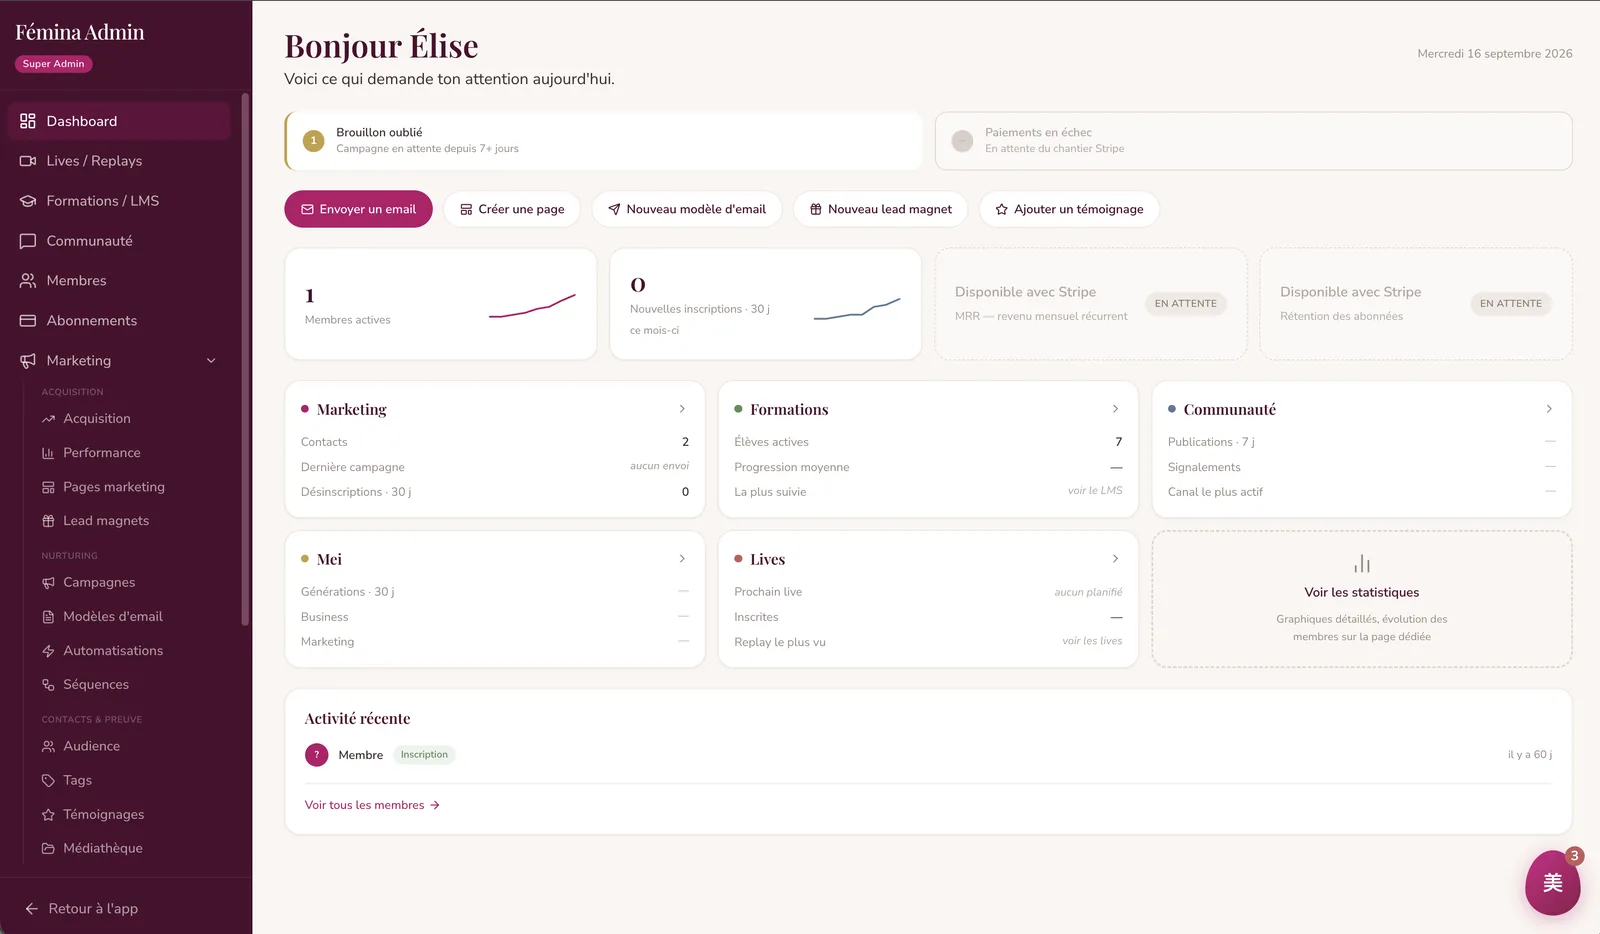Click the Lead magnets gift icon in sidebar
Screen dimensions: 1600x934
(48, 521)
